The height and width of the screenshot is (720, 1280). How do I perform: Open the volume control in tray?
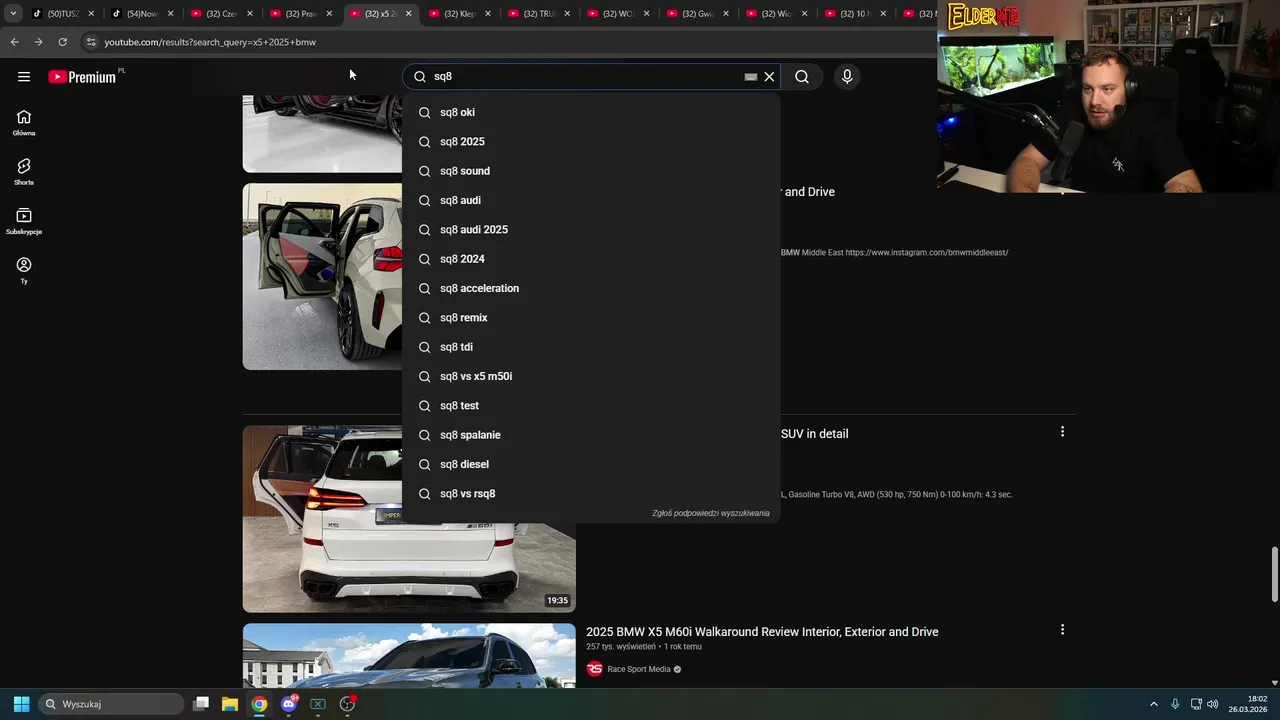click(1212, 704)
